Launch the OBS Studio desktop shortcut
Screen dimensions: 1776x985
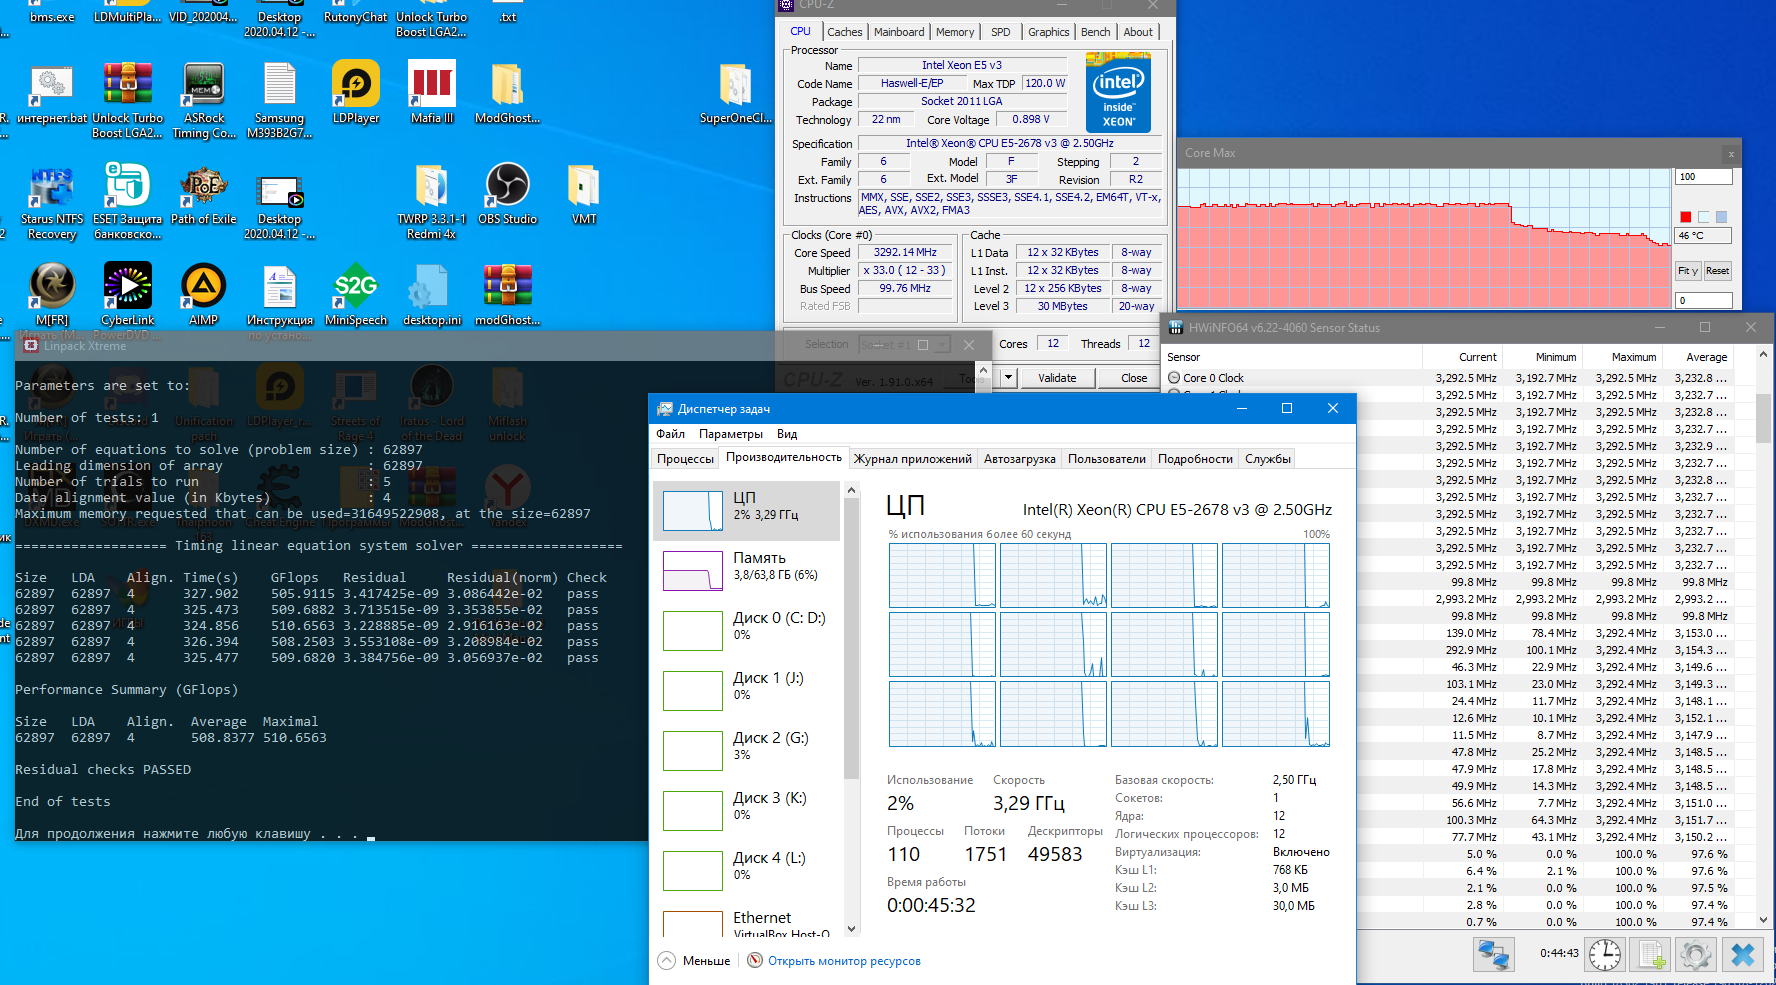click(x=508, y=194)
